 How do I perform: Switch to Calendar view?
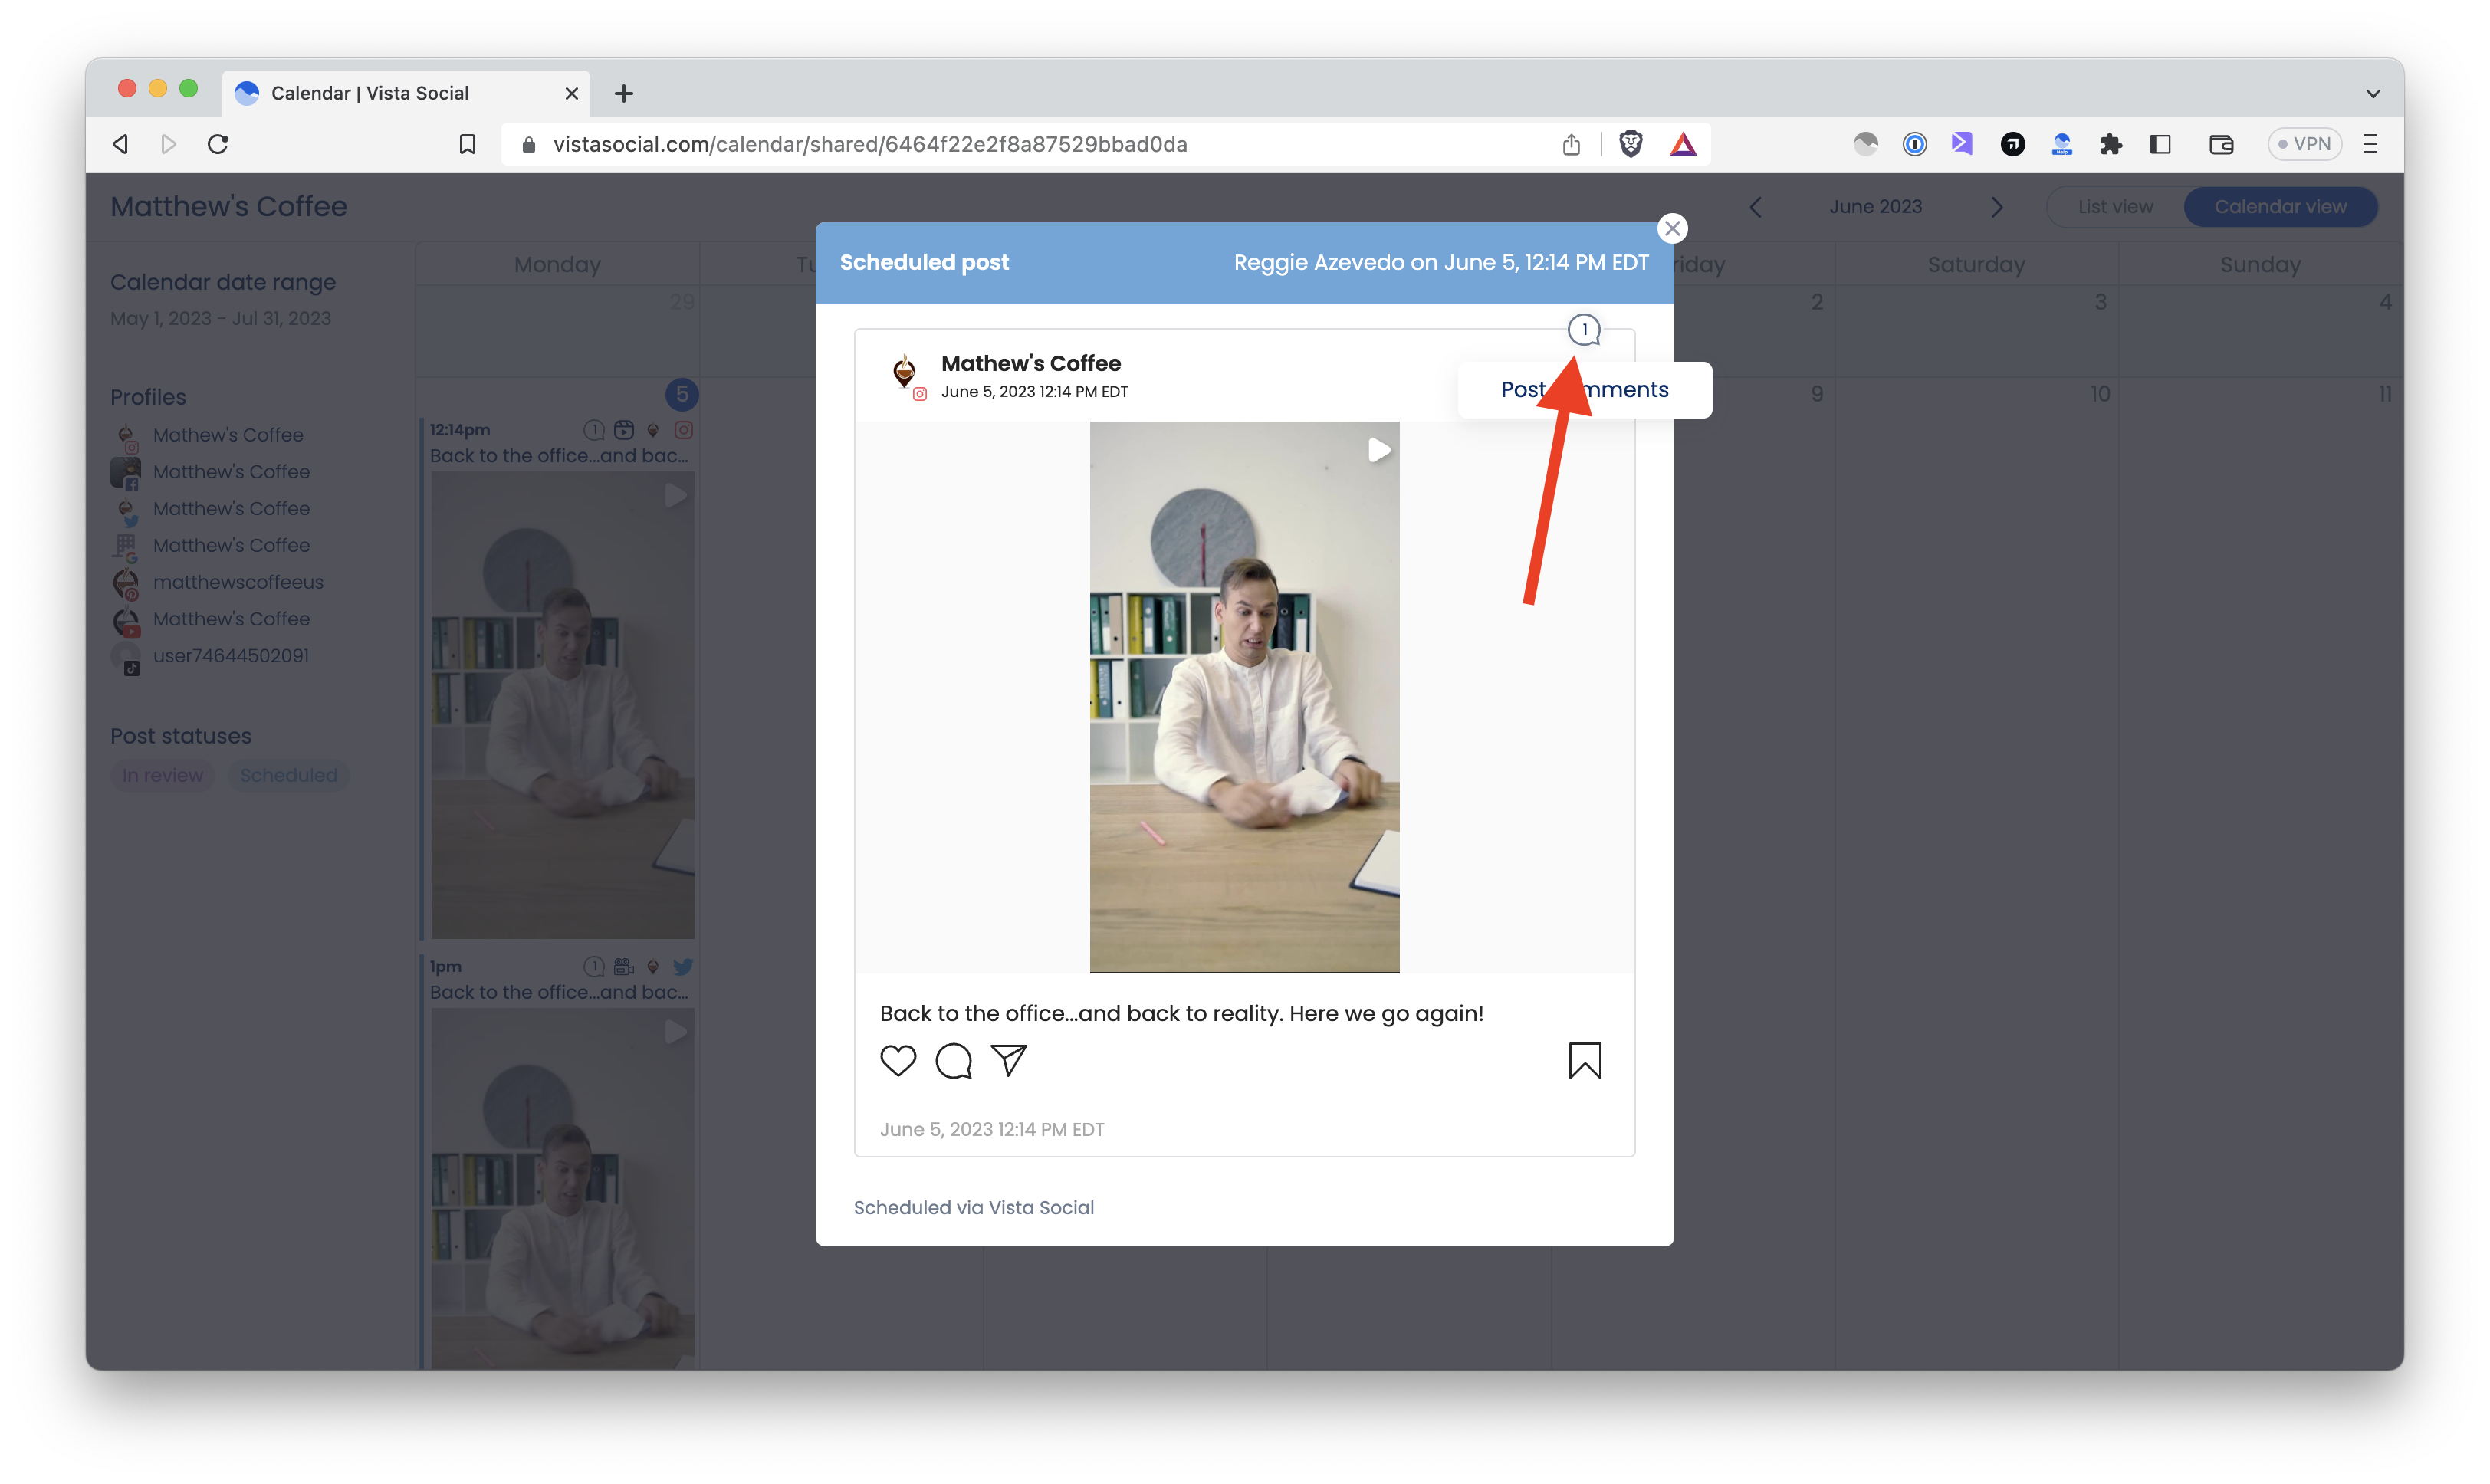tap(2280, 207)
